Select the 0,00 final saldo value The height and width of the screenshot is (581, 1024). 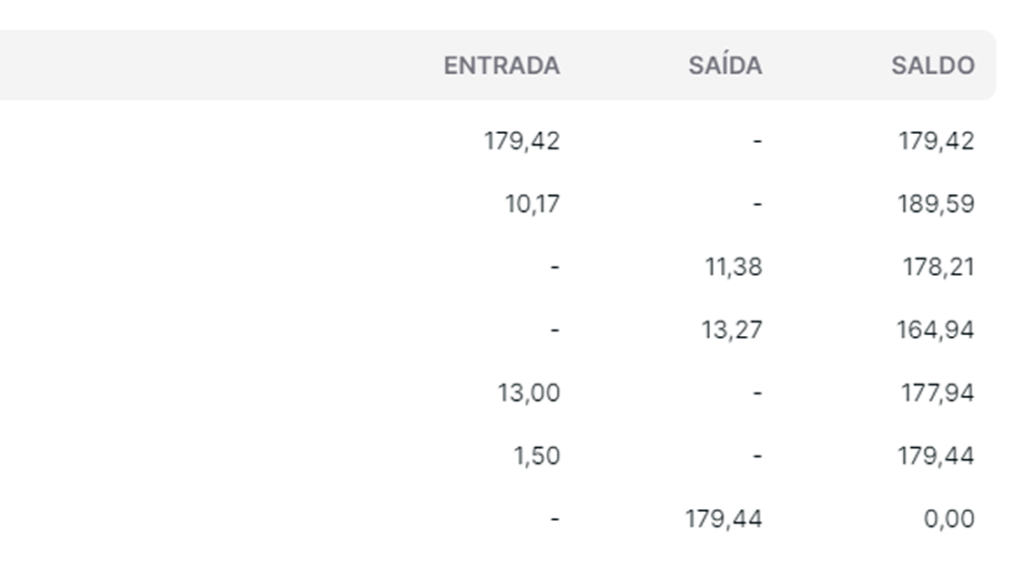tap(949, 519)
